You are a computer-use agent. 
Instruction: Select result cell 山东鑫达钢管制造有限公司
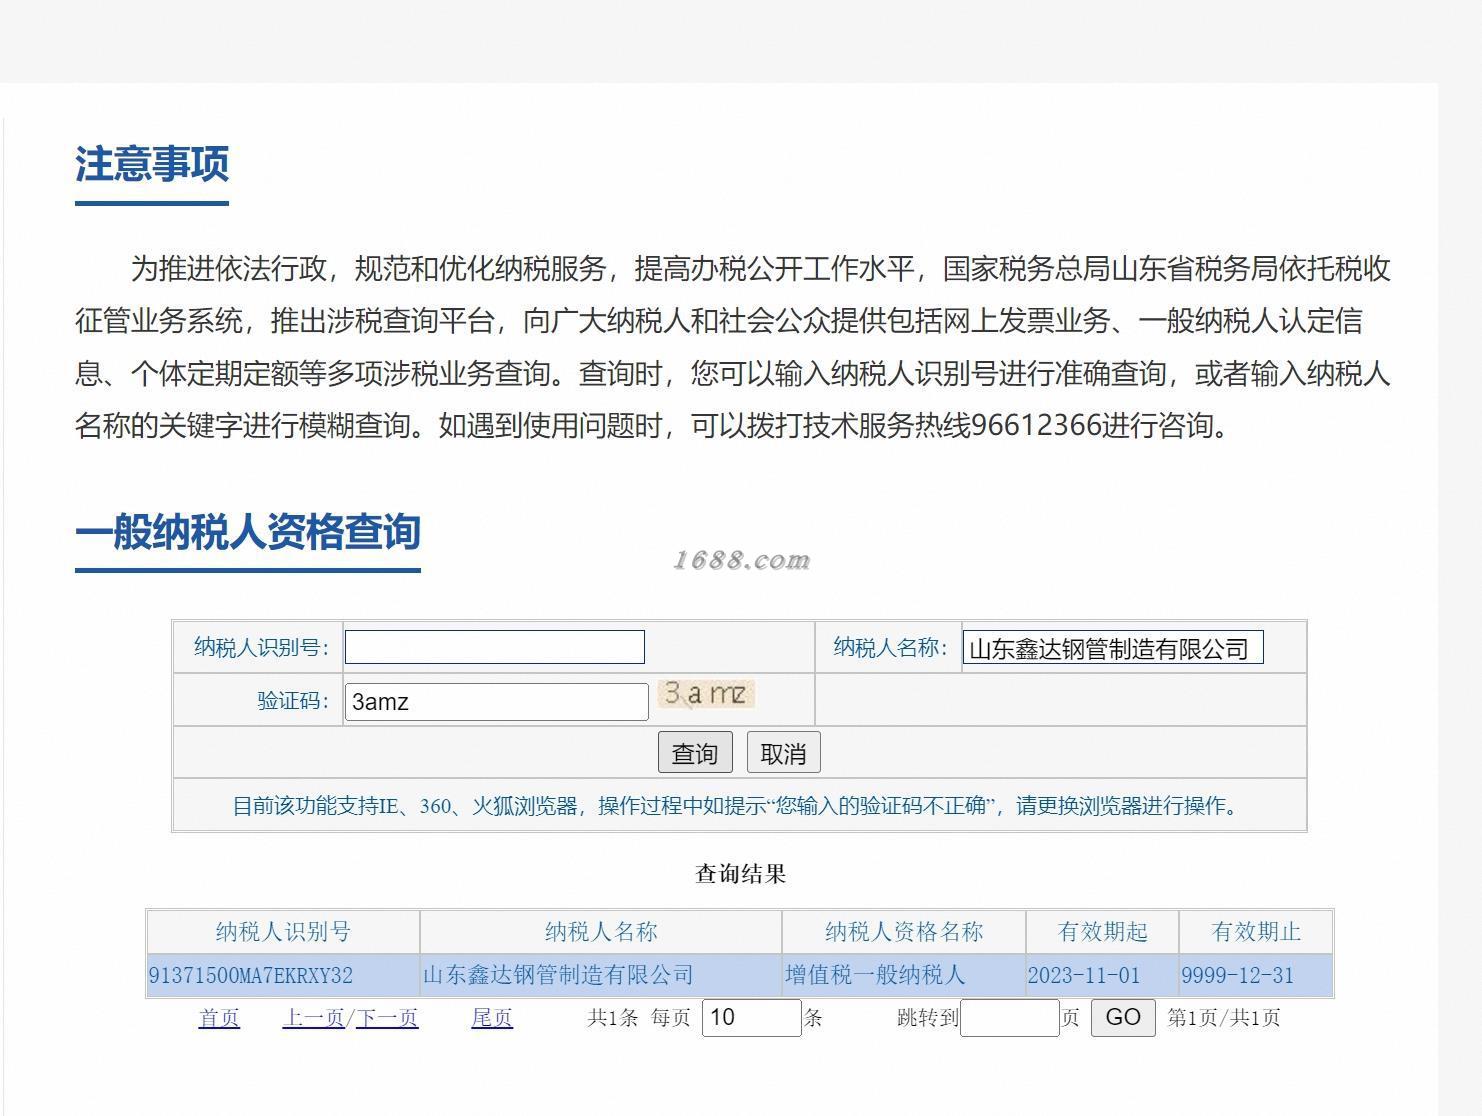click(x=600, y=975)
